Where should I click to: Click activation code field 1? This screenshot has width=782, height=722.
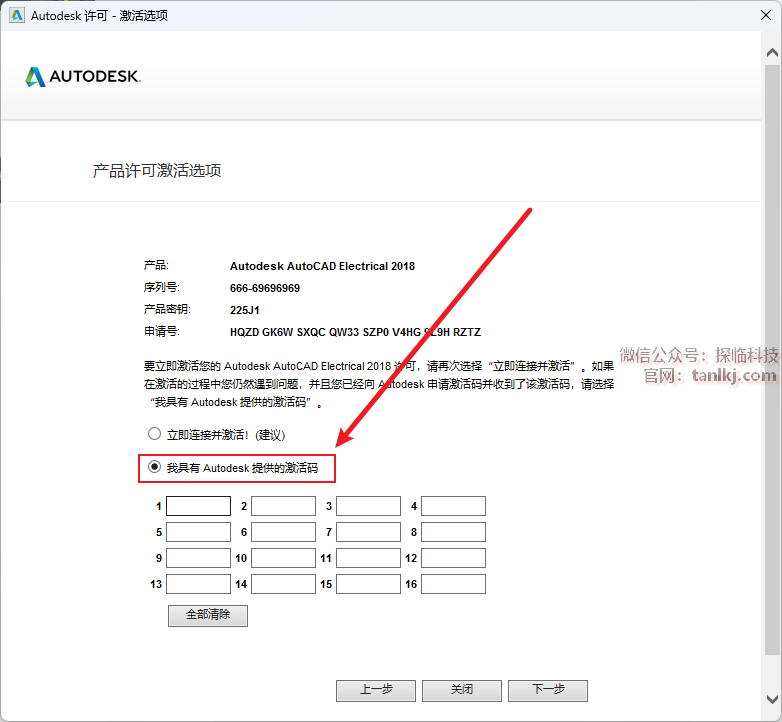pos(198,506)
